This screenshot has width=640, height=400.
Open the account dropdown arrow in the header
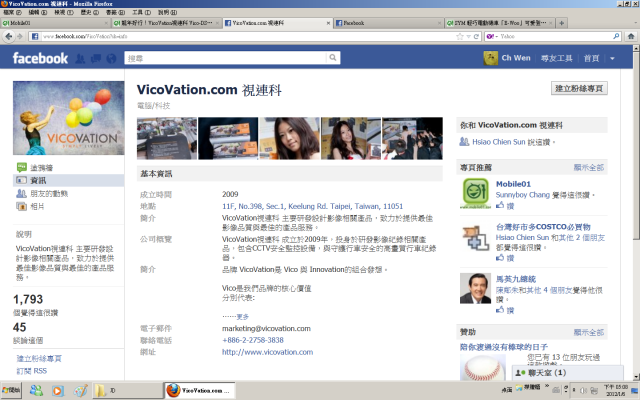612,58
